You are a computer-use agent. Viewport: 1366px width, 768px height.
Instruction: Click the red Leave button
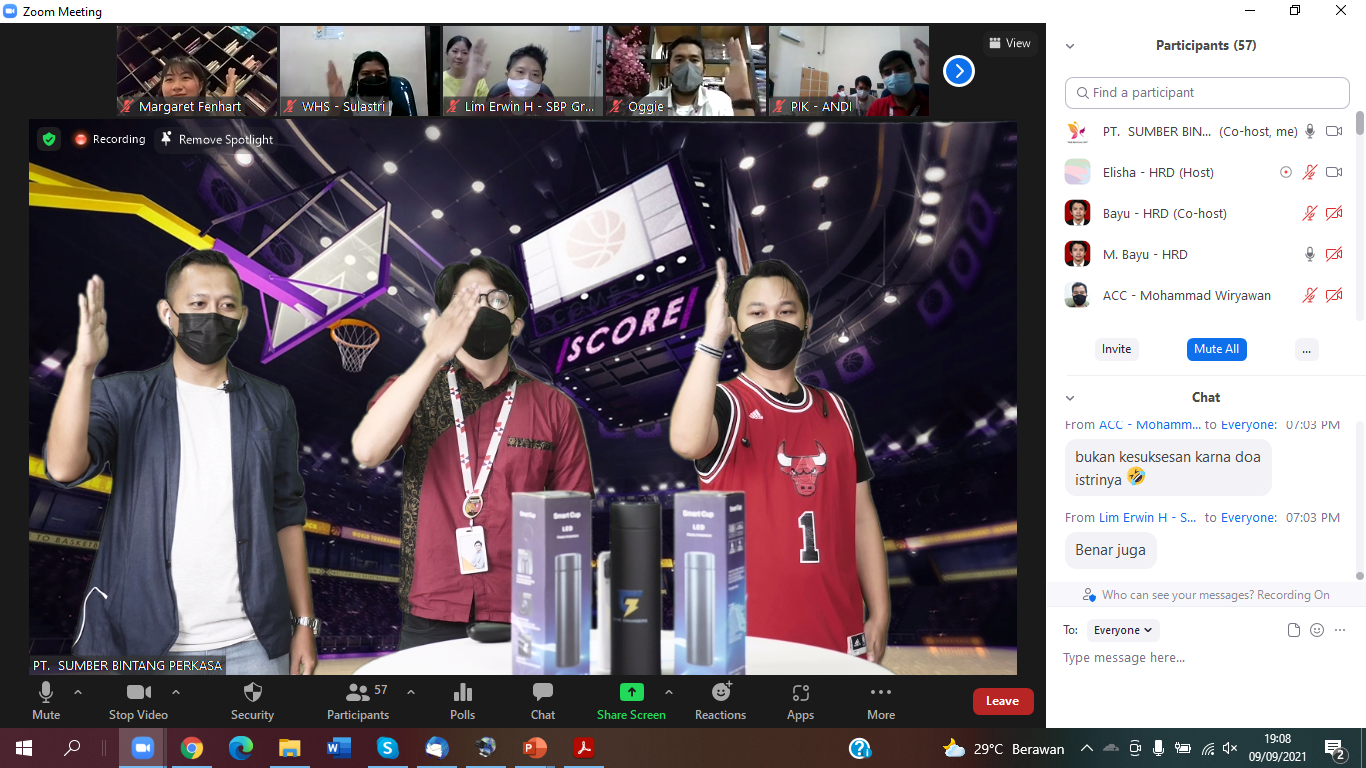coord(1003,701)
